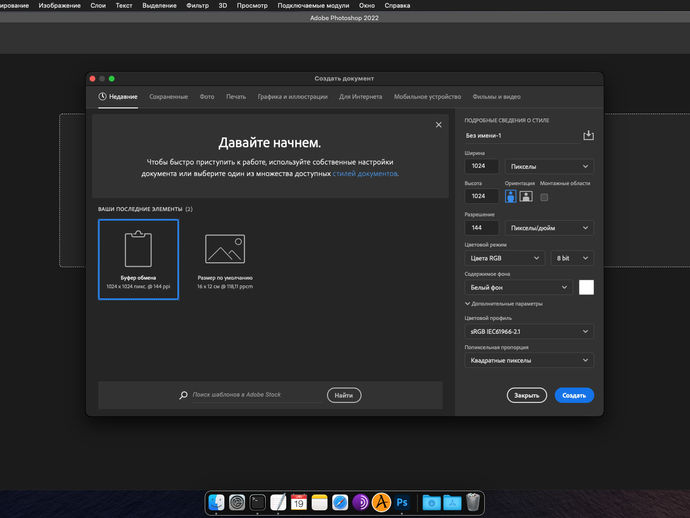Open the Текст menu
Image resolution: width=690 pixels, height=518 pixels.
[124, 5]
